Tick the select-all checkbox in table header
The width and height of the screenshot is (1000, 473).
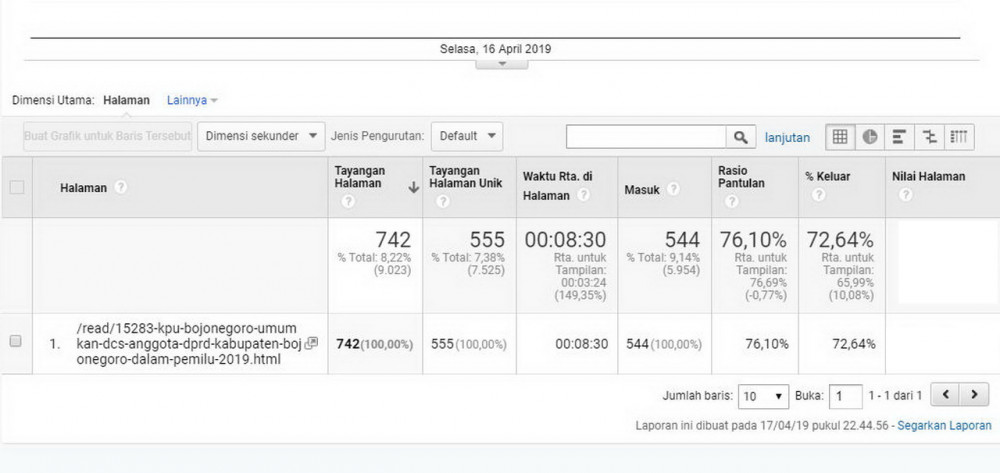(x=16, y=187)
